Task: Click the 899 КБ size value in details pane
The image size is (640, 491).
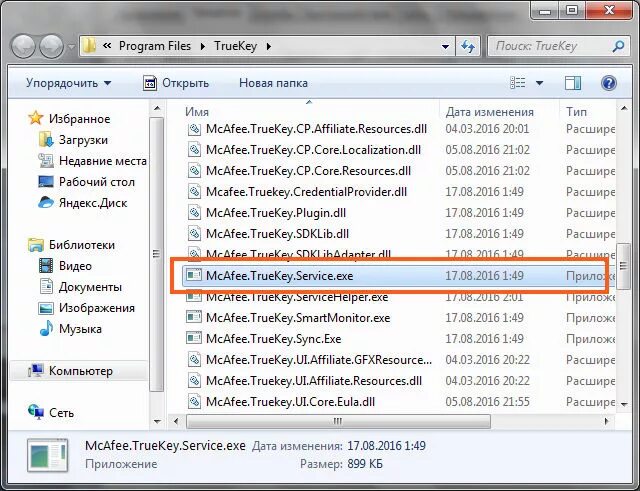Action: point(365,464)
